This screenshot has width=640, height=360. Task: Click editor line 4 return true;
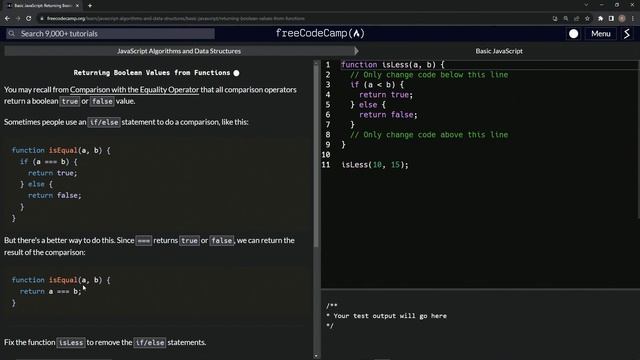[386, 95]
